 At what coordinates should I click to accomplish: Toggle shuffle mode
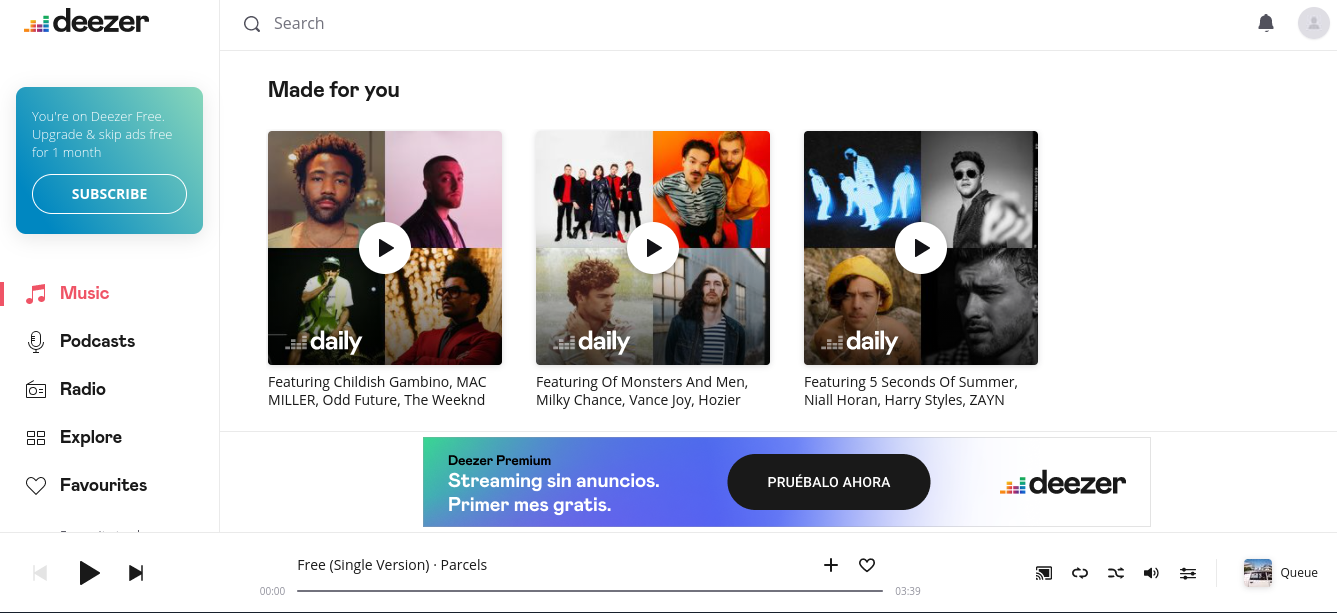pyautogui.click(x=1115, y=573)
